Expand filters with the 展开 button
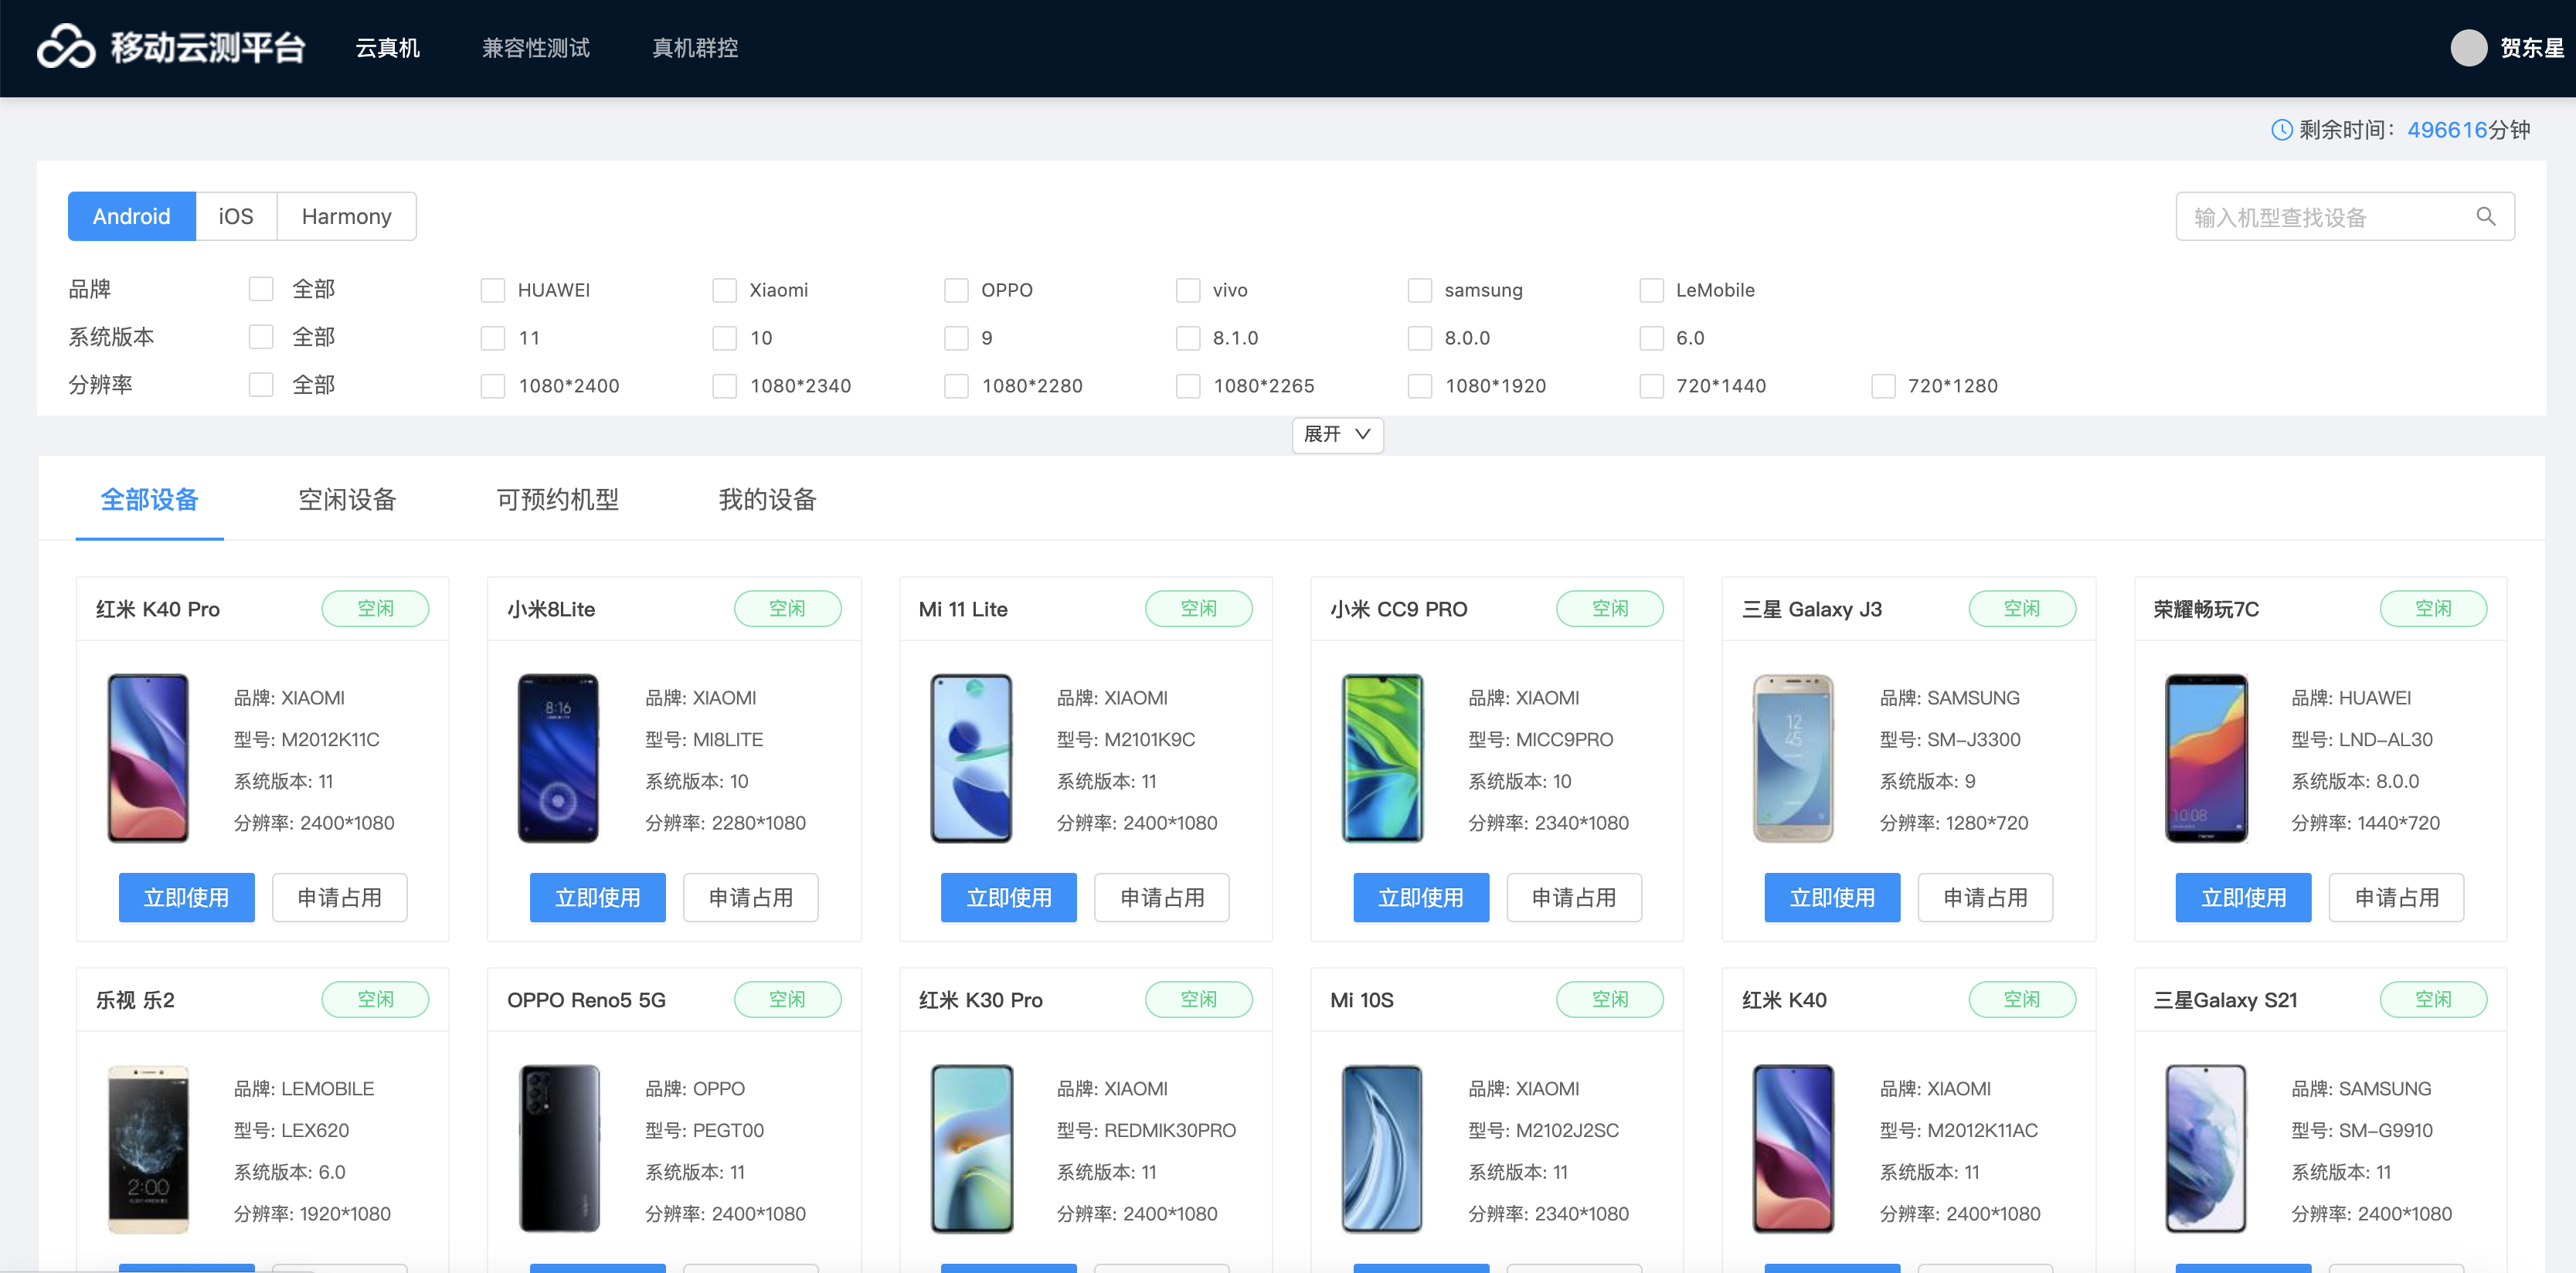This screenshot has width=2576, height=1273. point(1337,434)
